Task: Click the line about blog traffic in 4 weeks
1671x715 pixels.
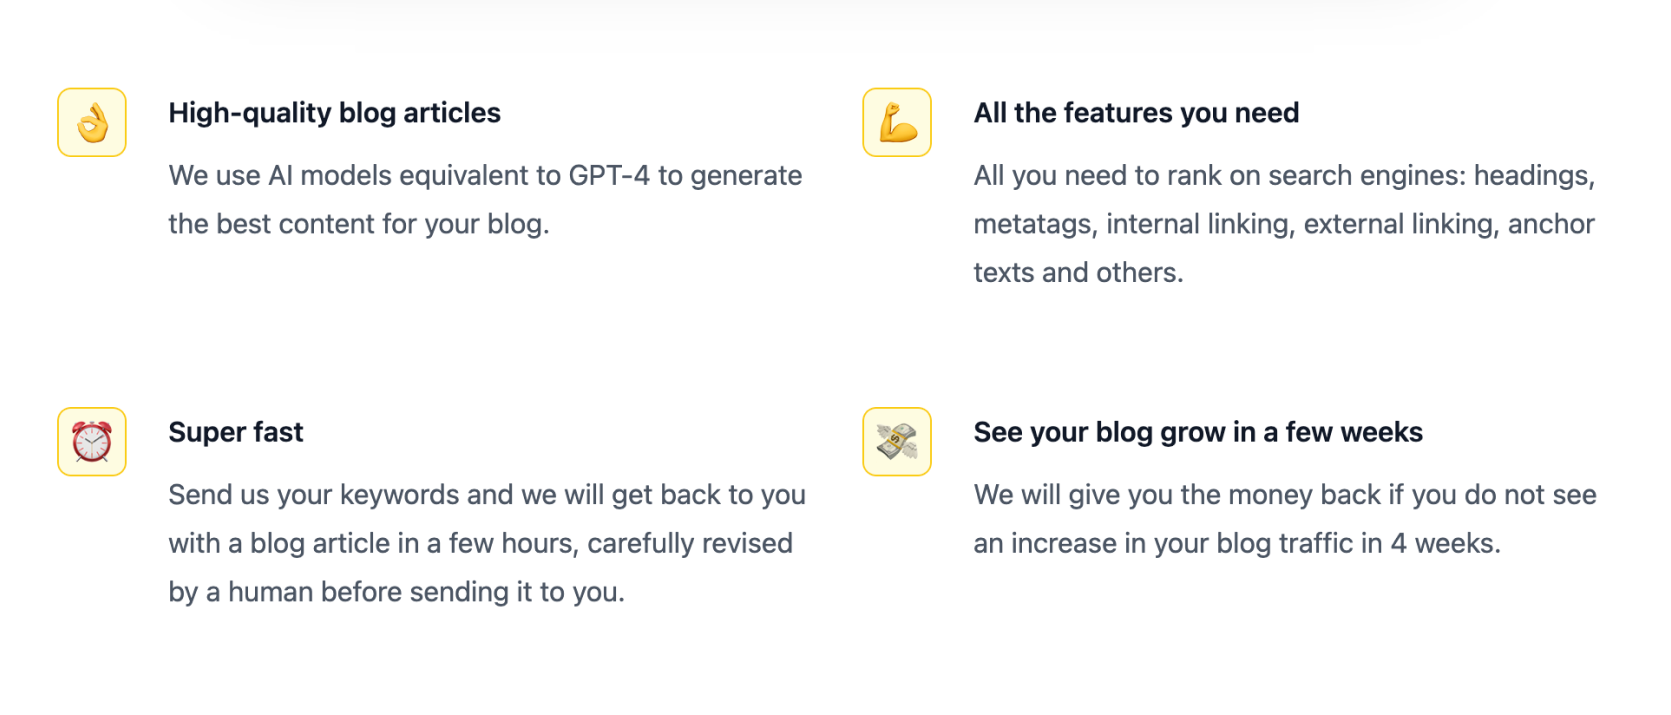Action: [1237, 544]
